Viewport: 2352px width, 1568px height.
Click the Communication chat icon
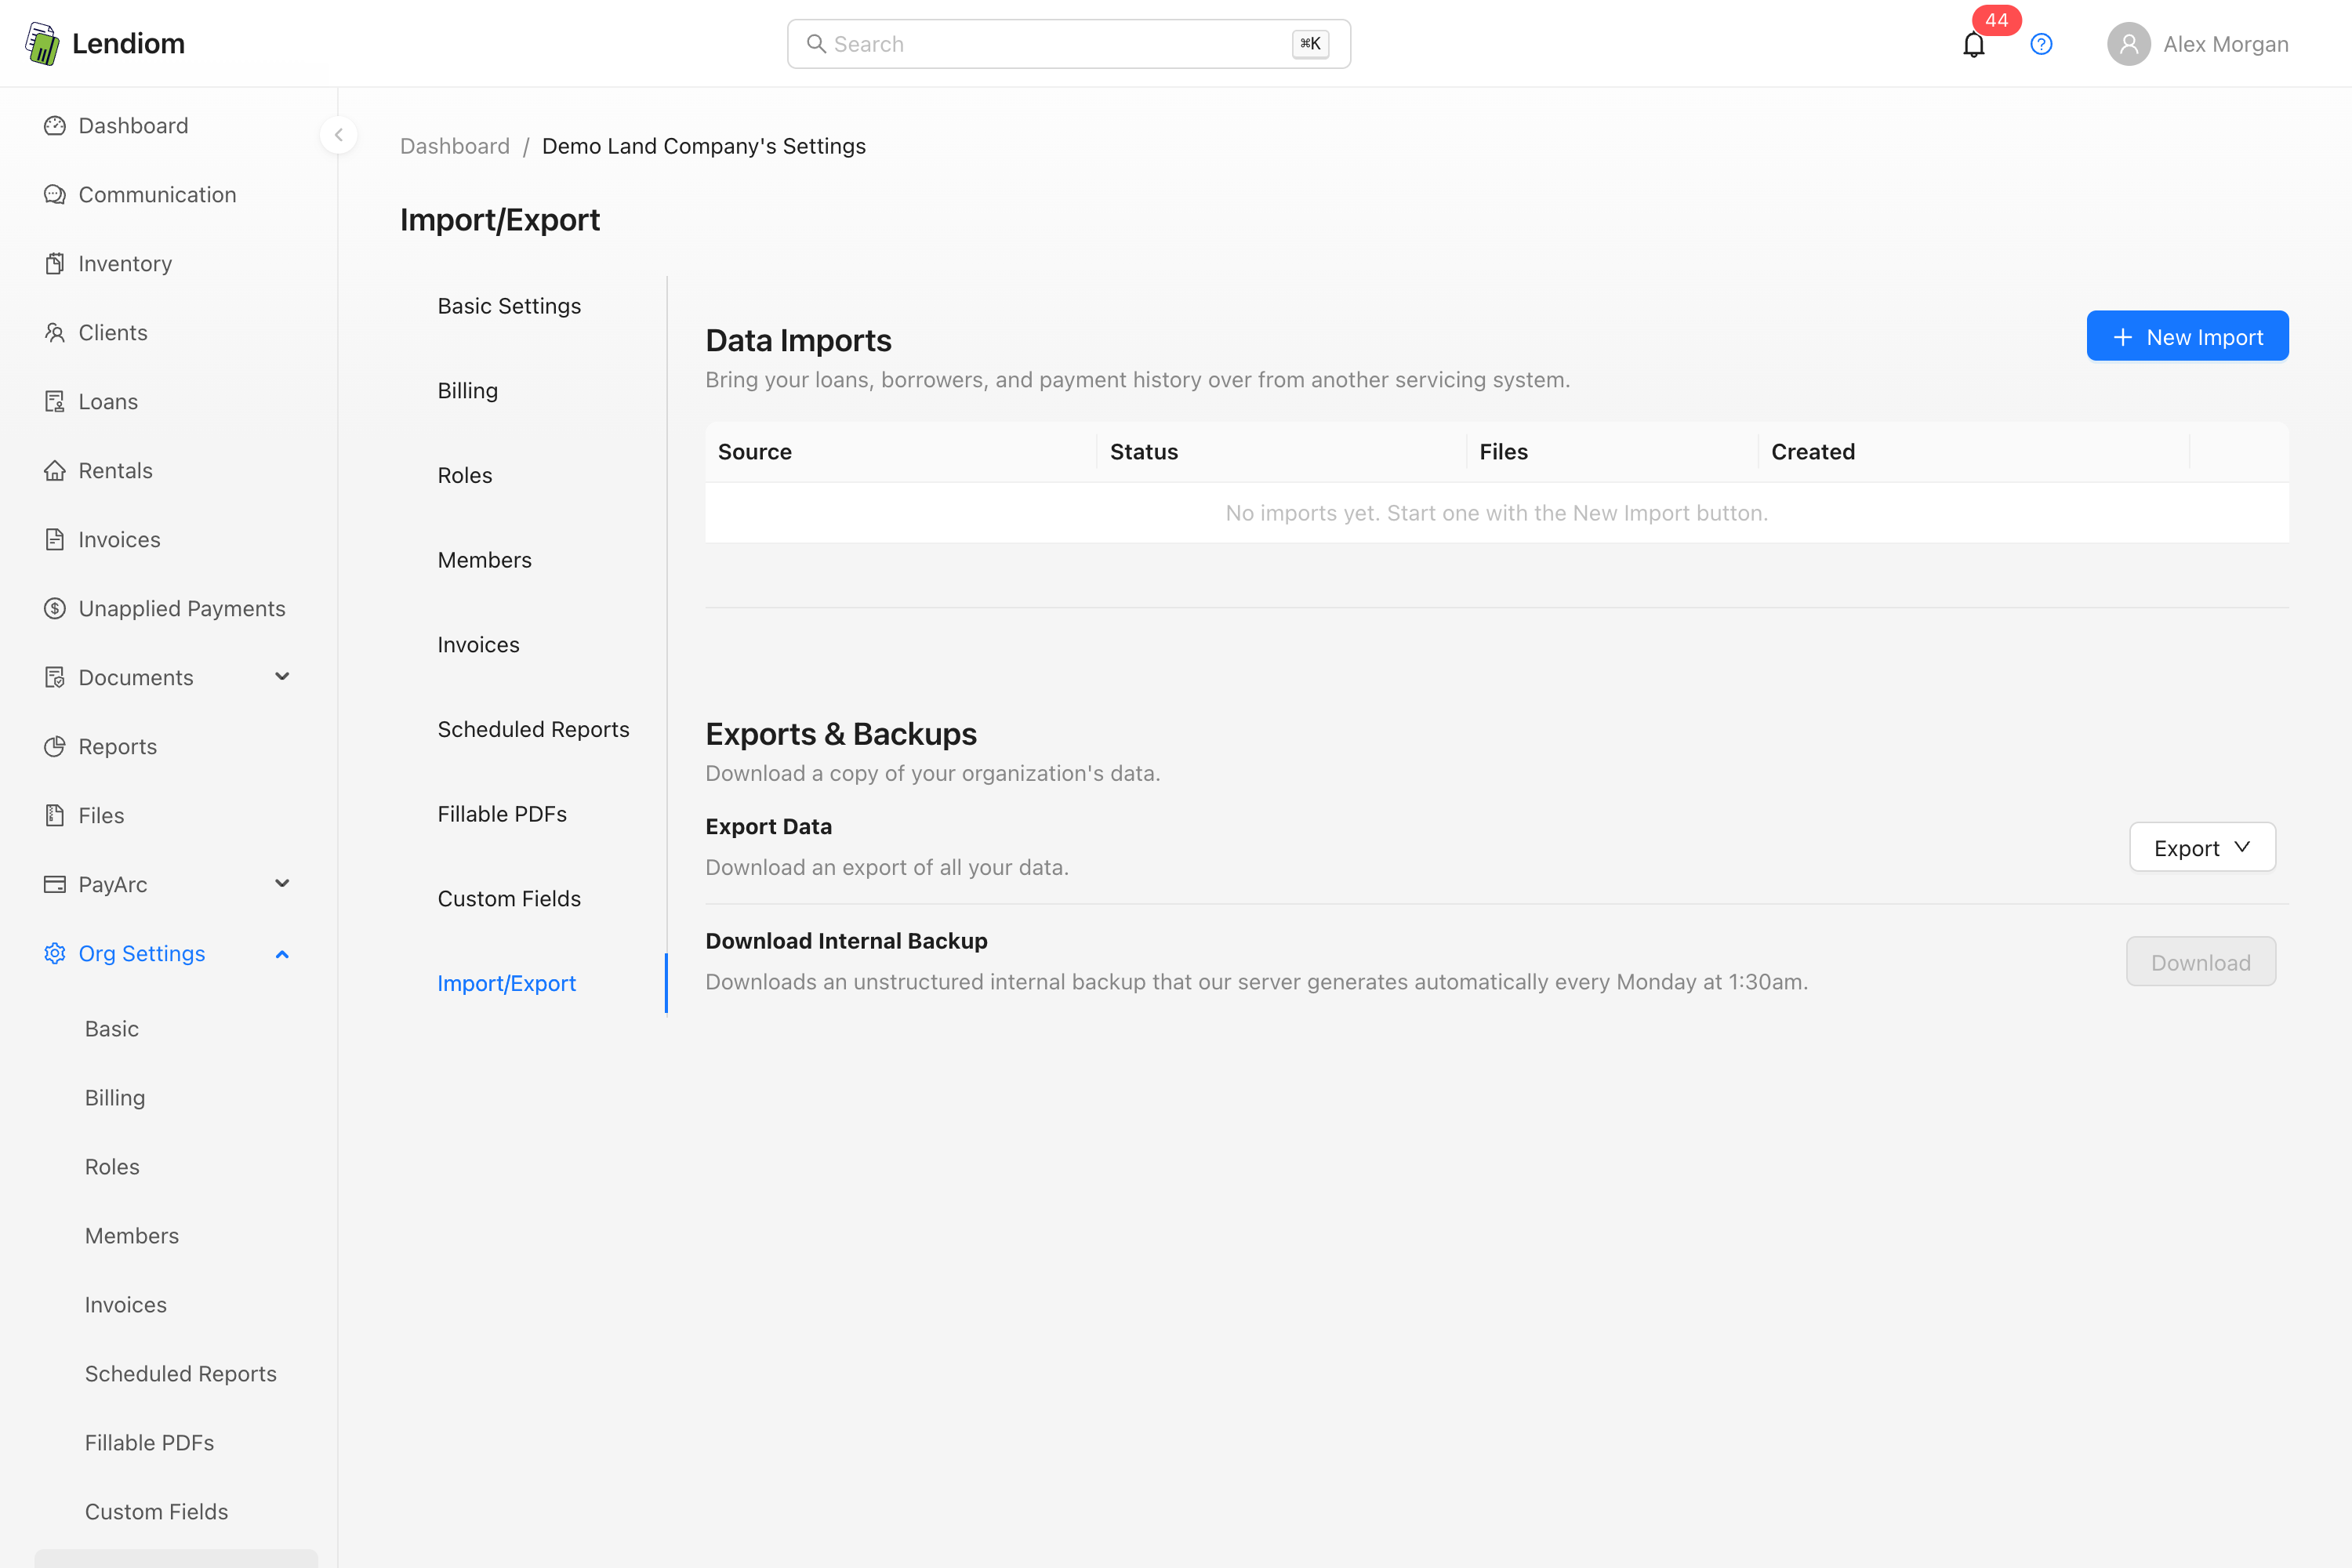click(55, 195)
